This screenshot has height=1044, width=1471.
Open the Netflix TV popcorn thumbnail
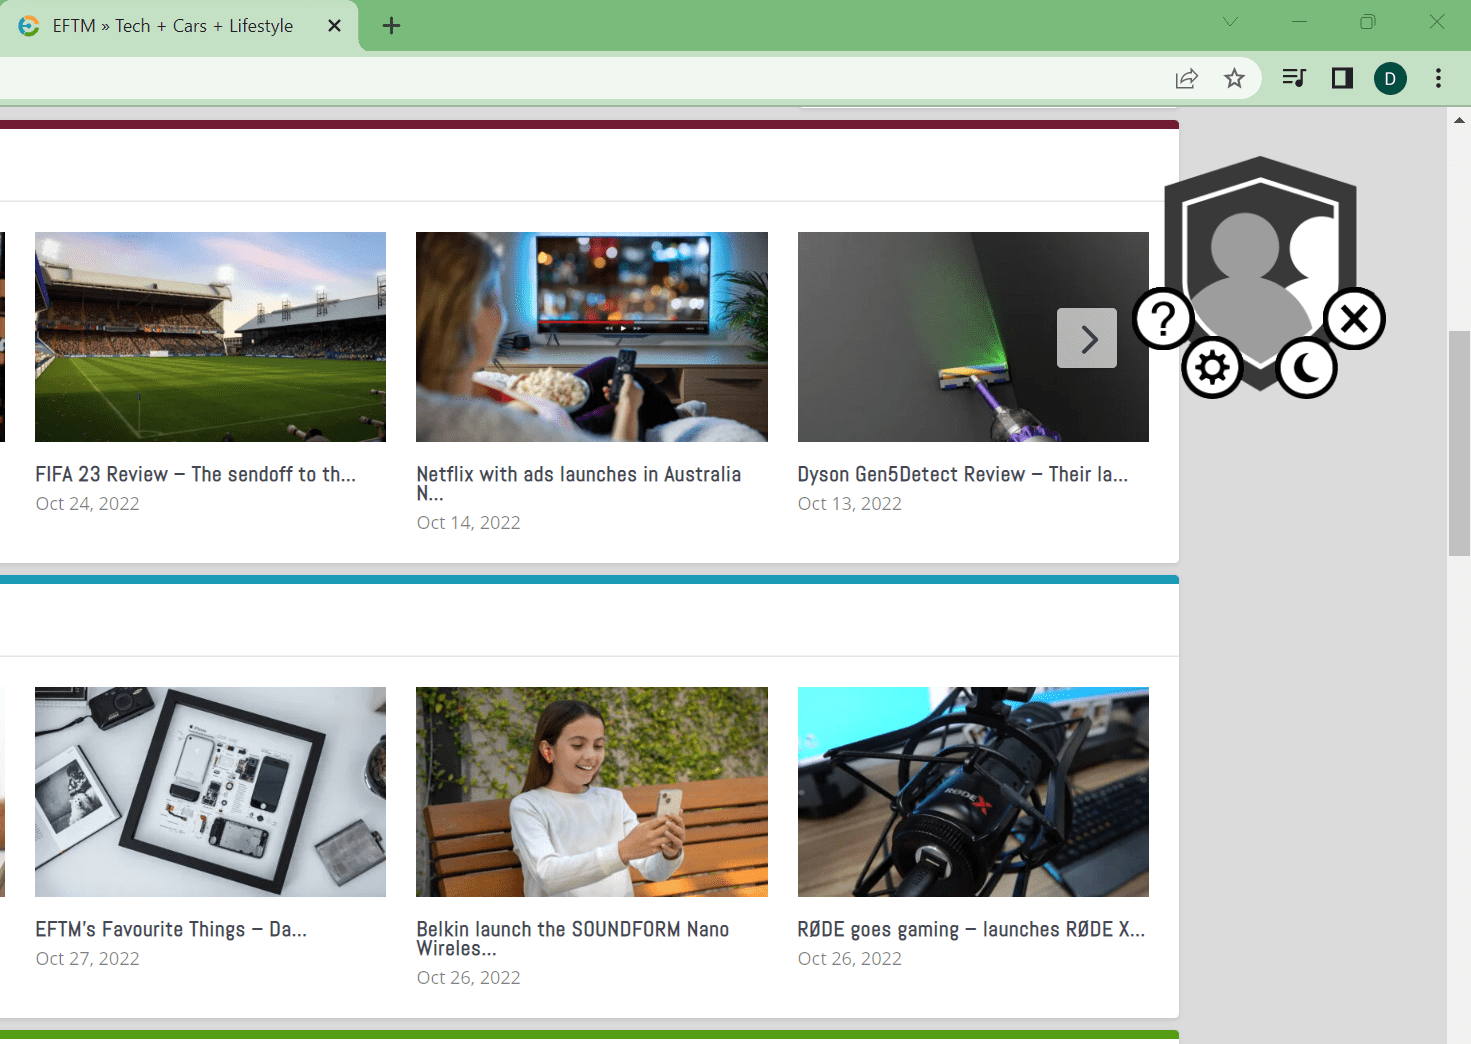(x=592, y=337)
